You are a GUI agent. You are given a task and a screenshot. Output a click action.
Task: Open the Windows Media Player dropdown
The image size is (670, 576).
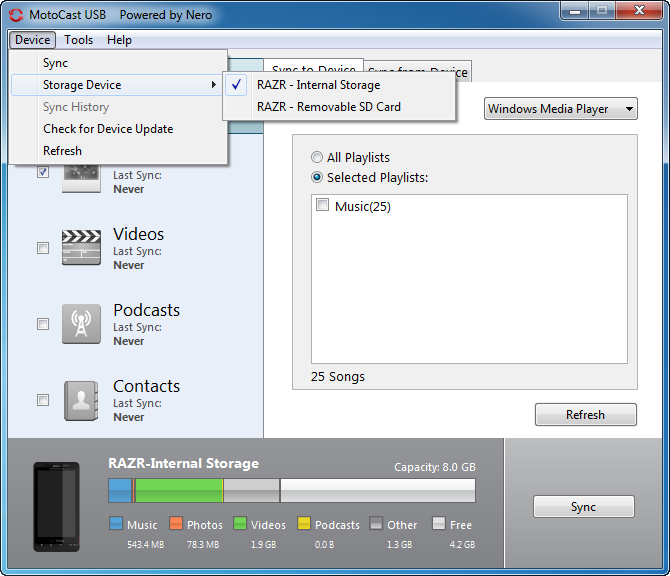click(560, 109)
